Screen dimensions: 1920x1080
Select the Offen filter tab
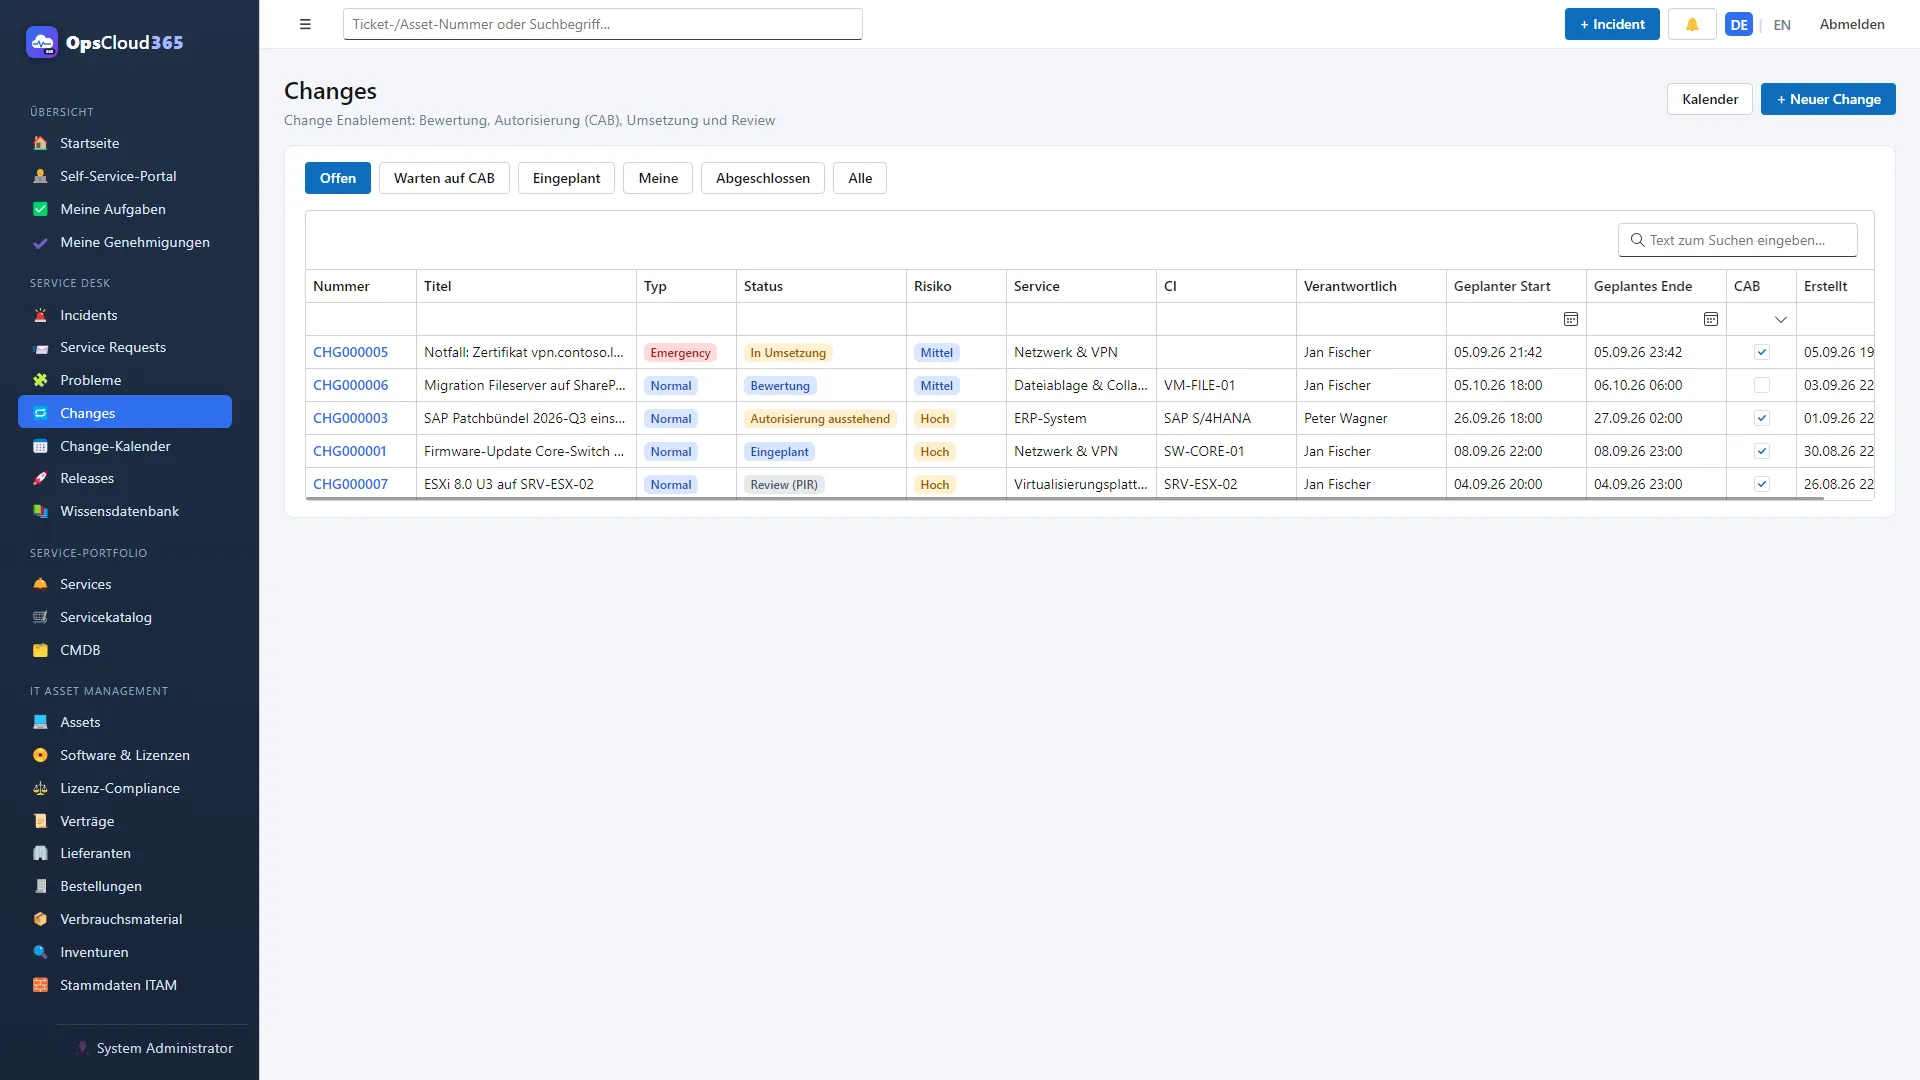tap(338, 178)
